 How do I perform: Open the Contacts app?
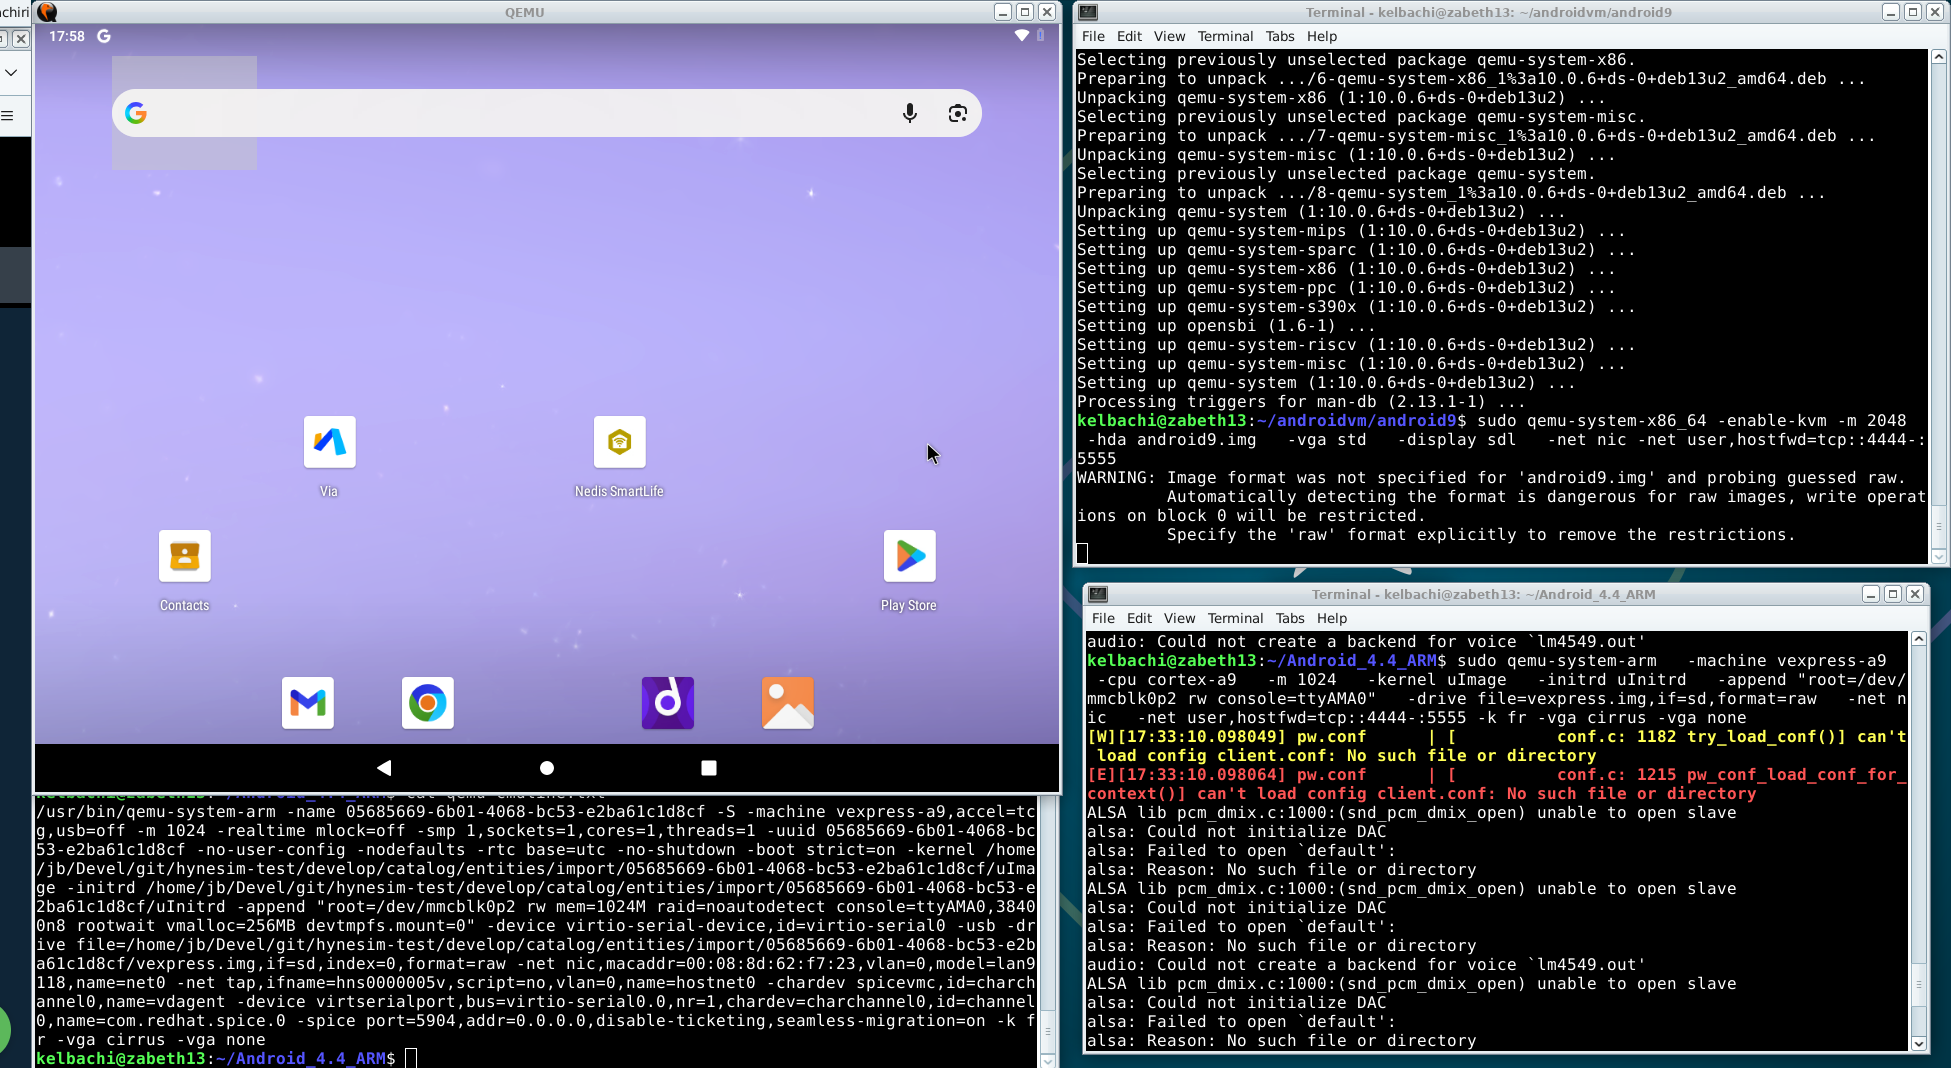pos(185,556)
